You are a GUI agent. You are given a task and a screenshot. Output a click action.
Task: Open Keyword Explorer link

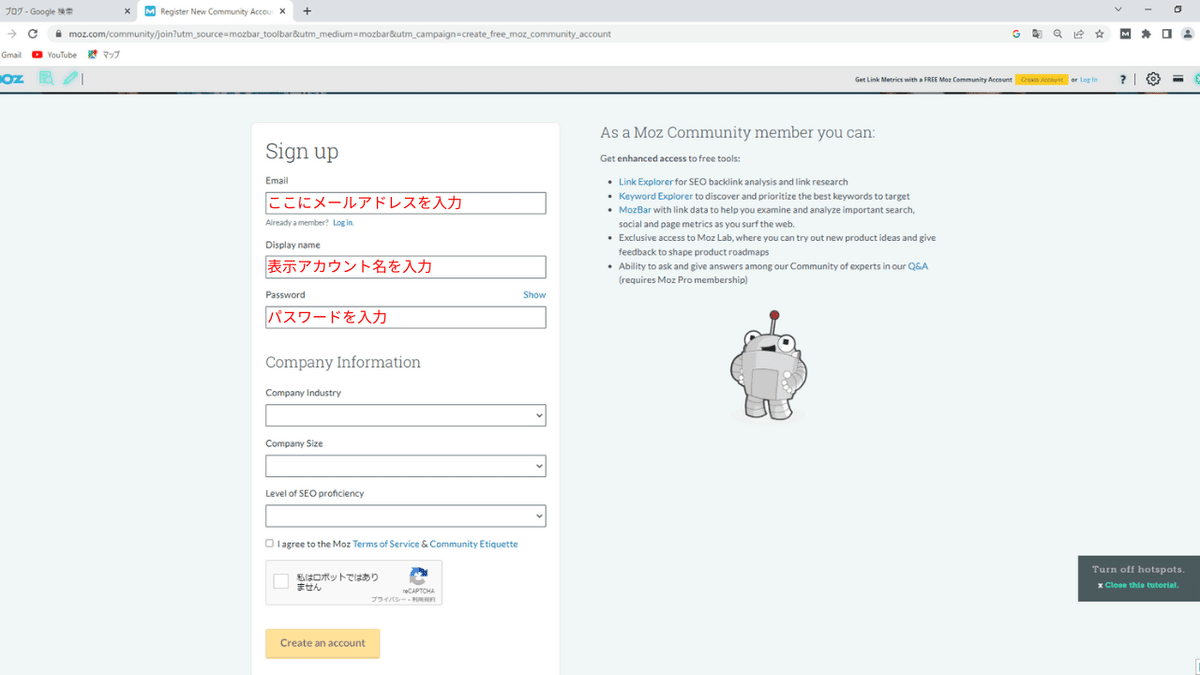point(655,196)
